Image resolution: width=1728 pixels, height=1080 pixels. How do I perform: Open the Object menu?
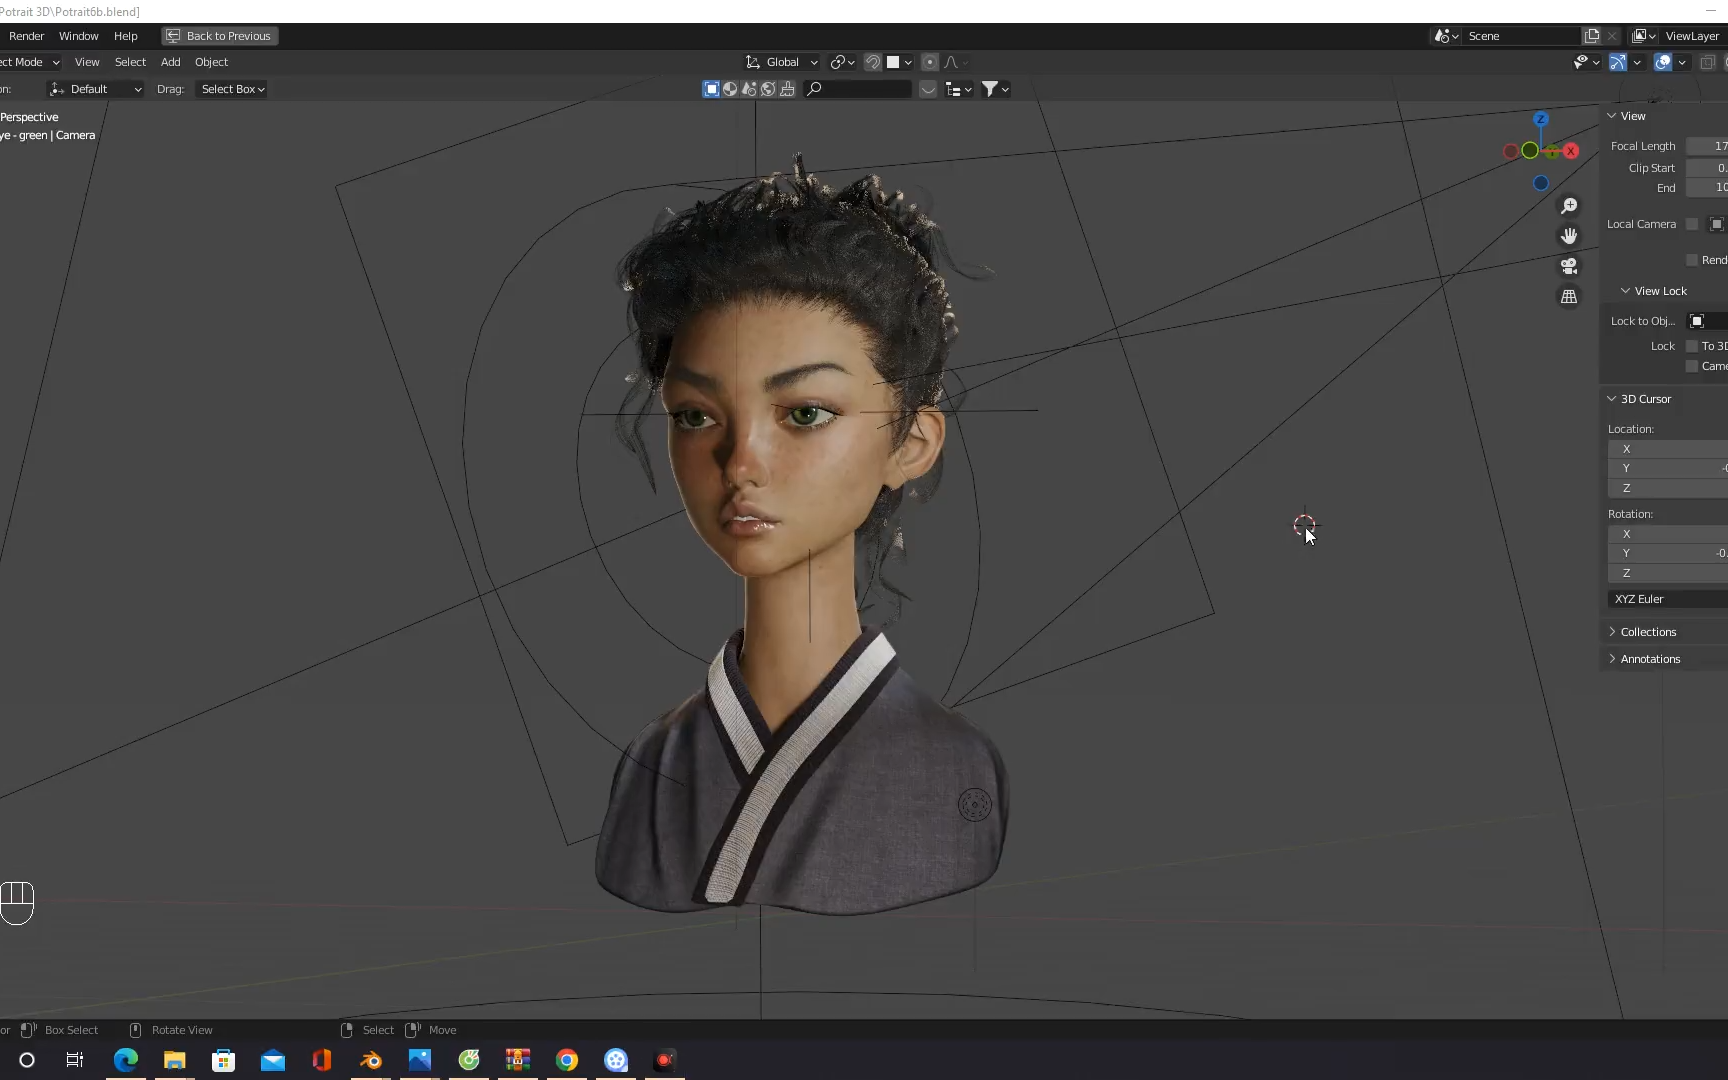click(211, 62)
